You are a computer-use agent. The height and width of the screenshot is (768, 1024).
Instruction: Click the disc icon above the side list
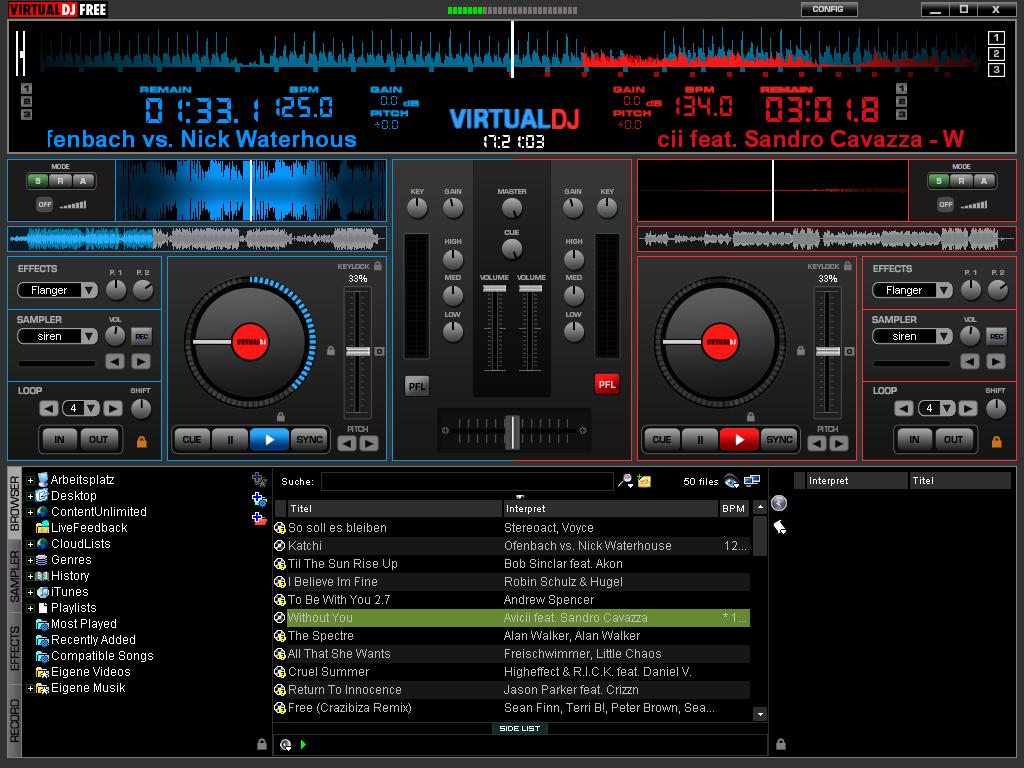click(x=779, y=503)
